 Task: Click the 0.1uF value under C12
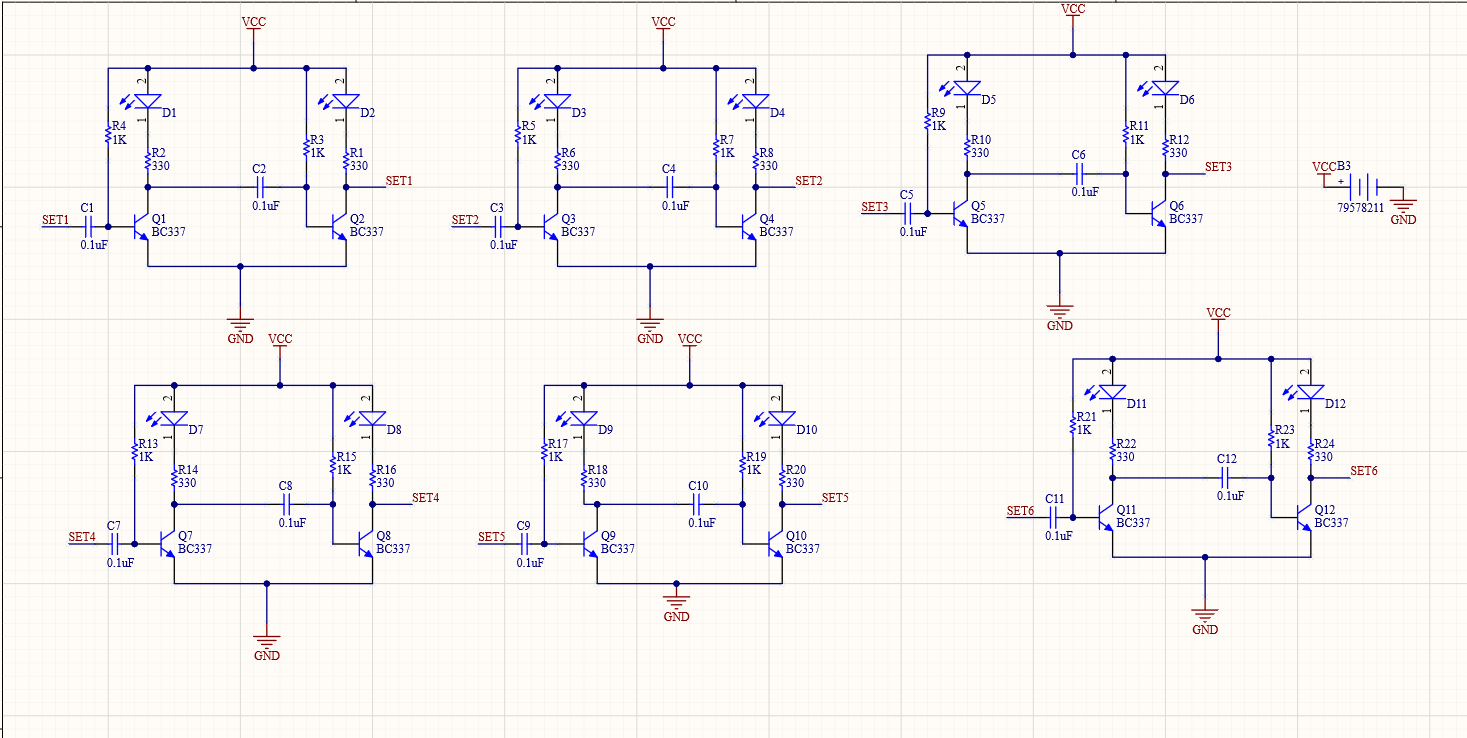point(1231,496)
